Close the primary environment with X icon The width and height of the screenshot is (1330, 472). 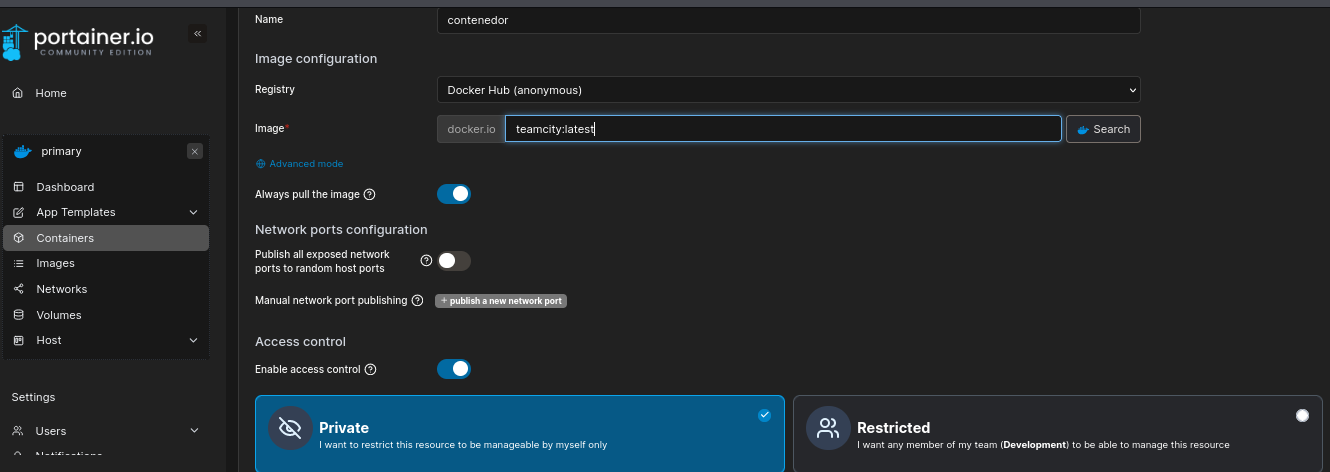195,151
